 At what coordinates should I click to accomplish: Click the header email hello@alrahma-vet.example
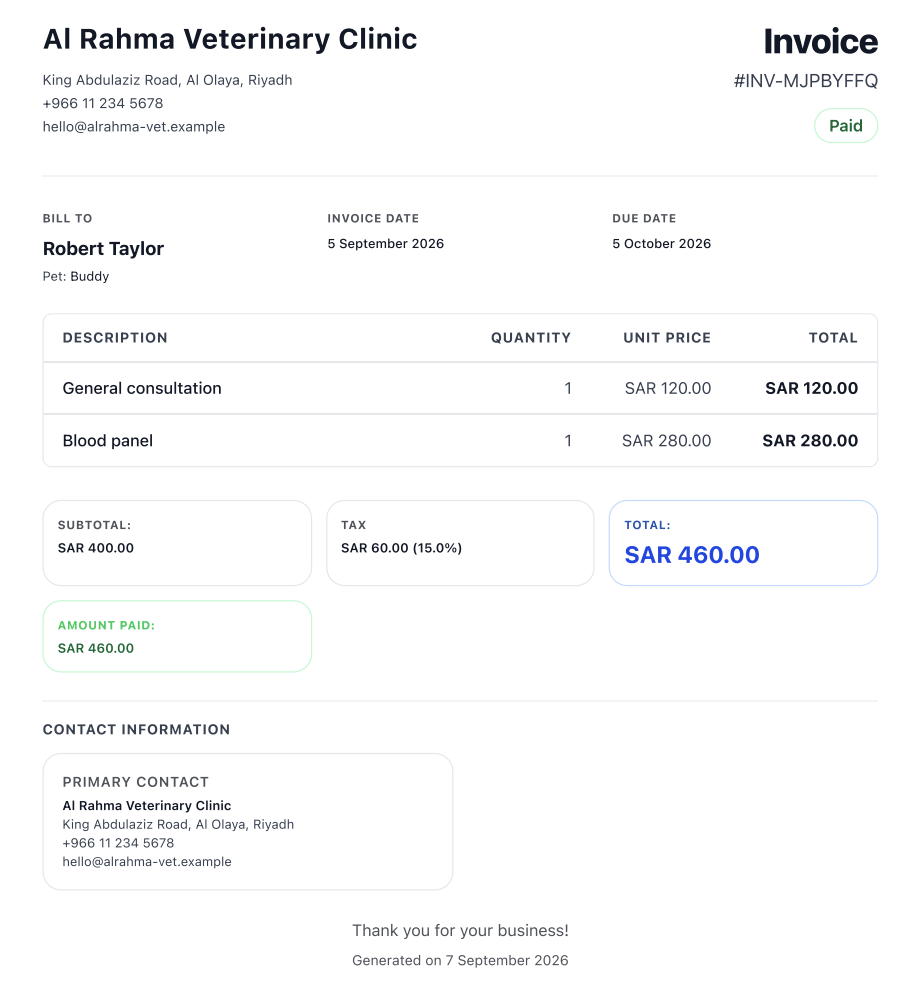[134, 127]
